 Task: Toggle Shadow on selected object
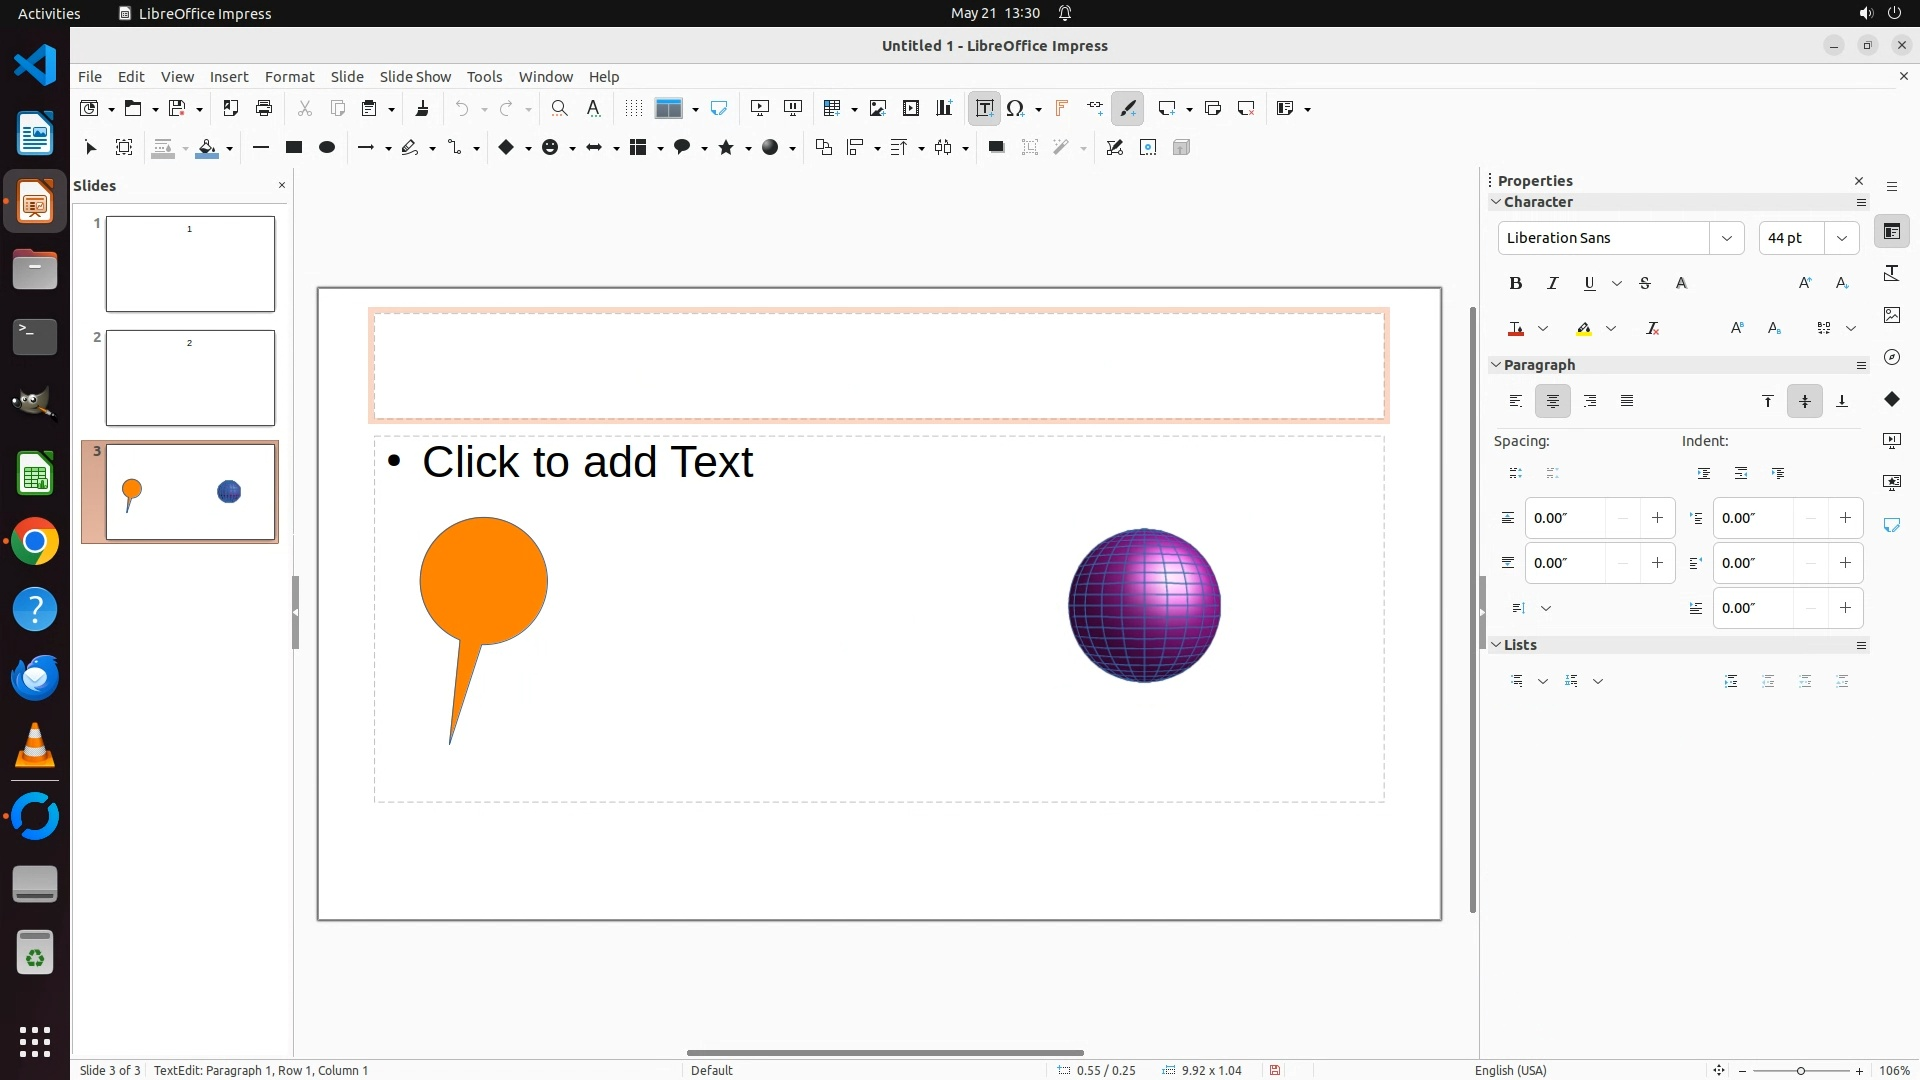[996, 147]
